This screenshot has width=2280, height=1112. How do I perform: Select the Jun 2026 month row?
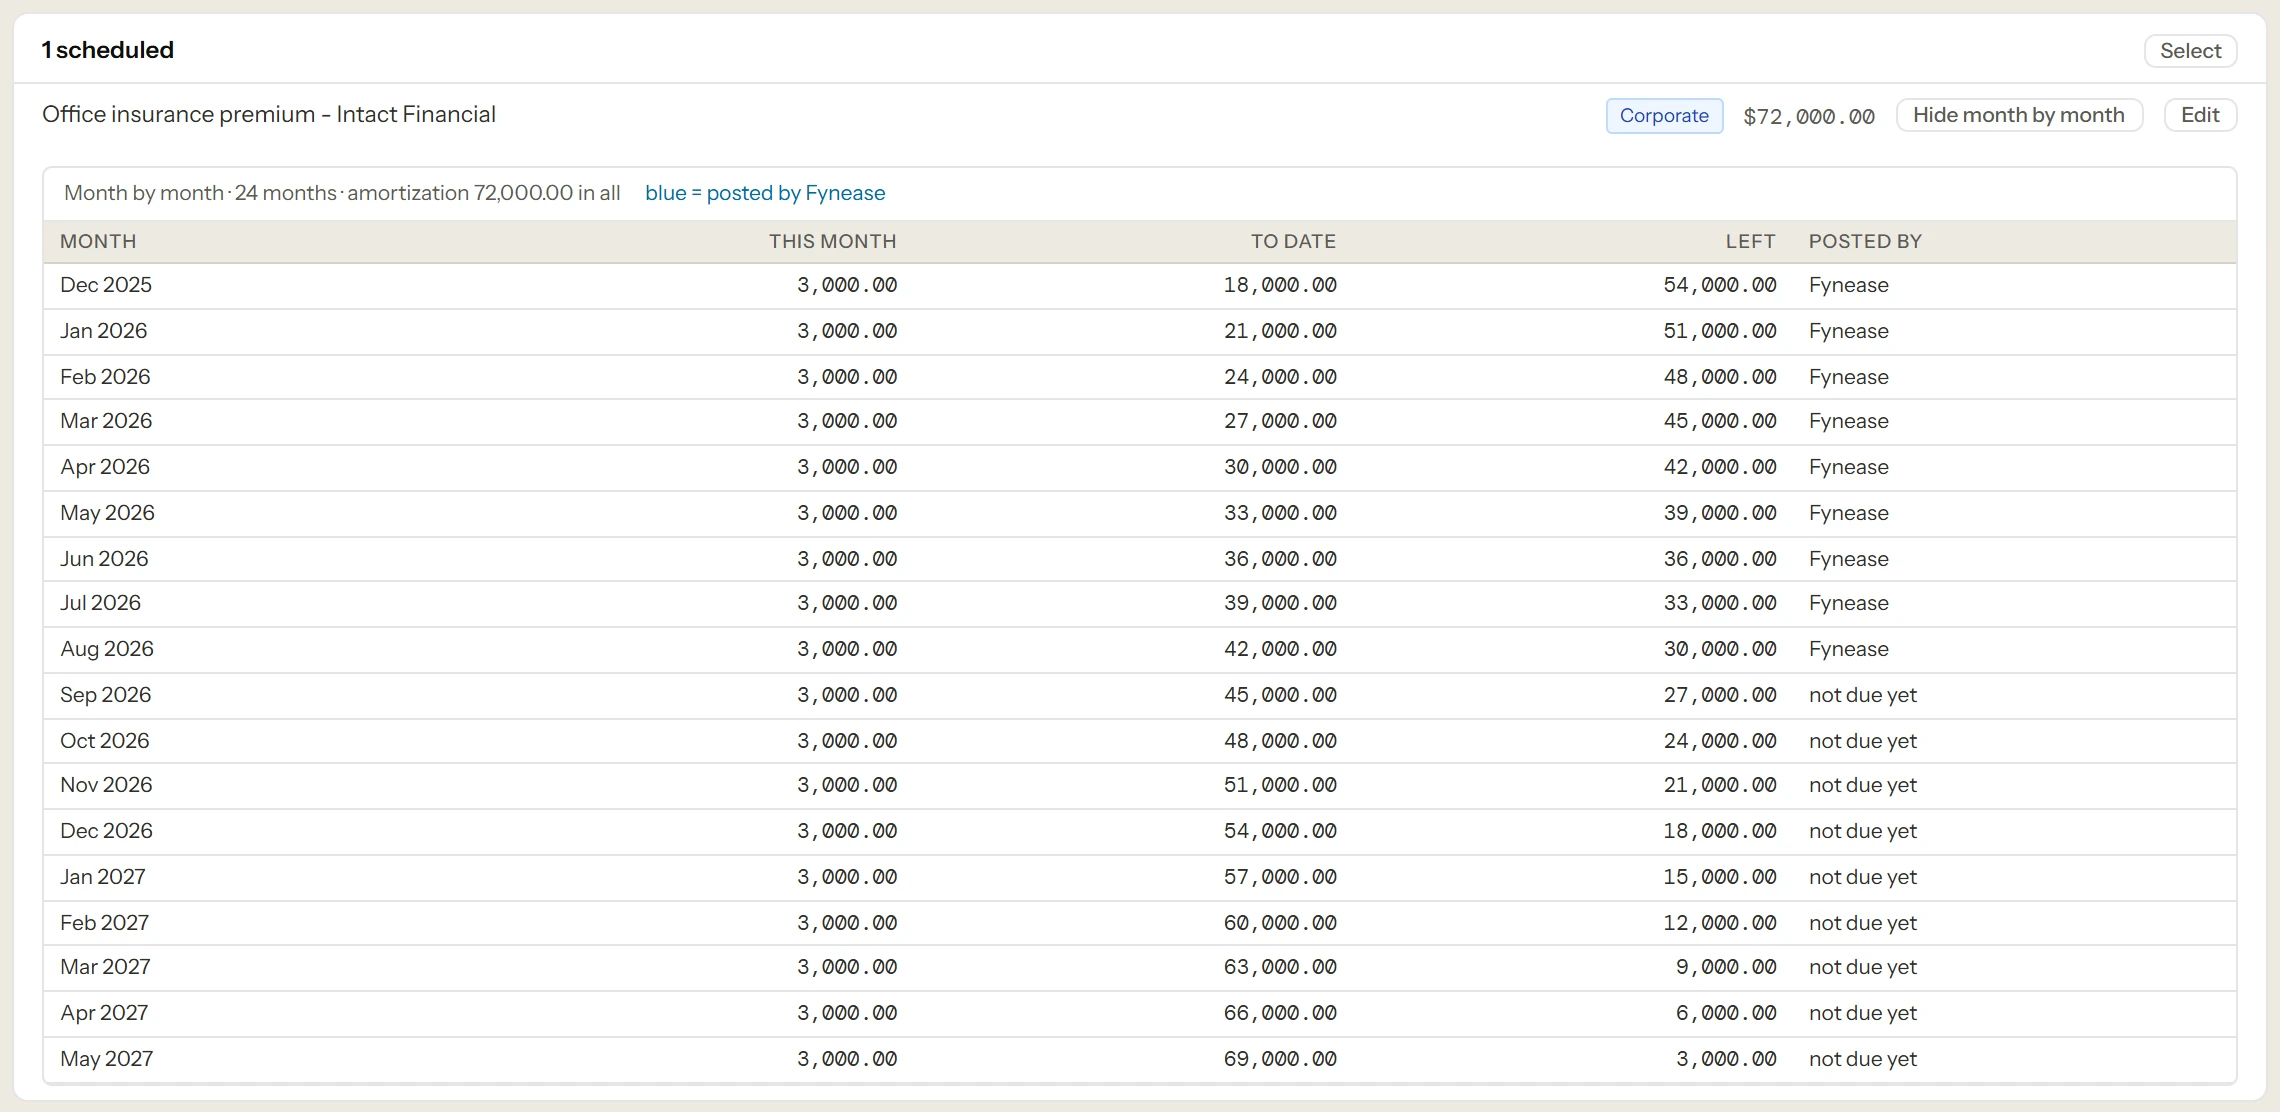[x=1140, y=559]
